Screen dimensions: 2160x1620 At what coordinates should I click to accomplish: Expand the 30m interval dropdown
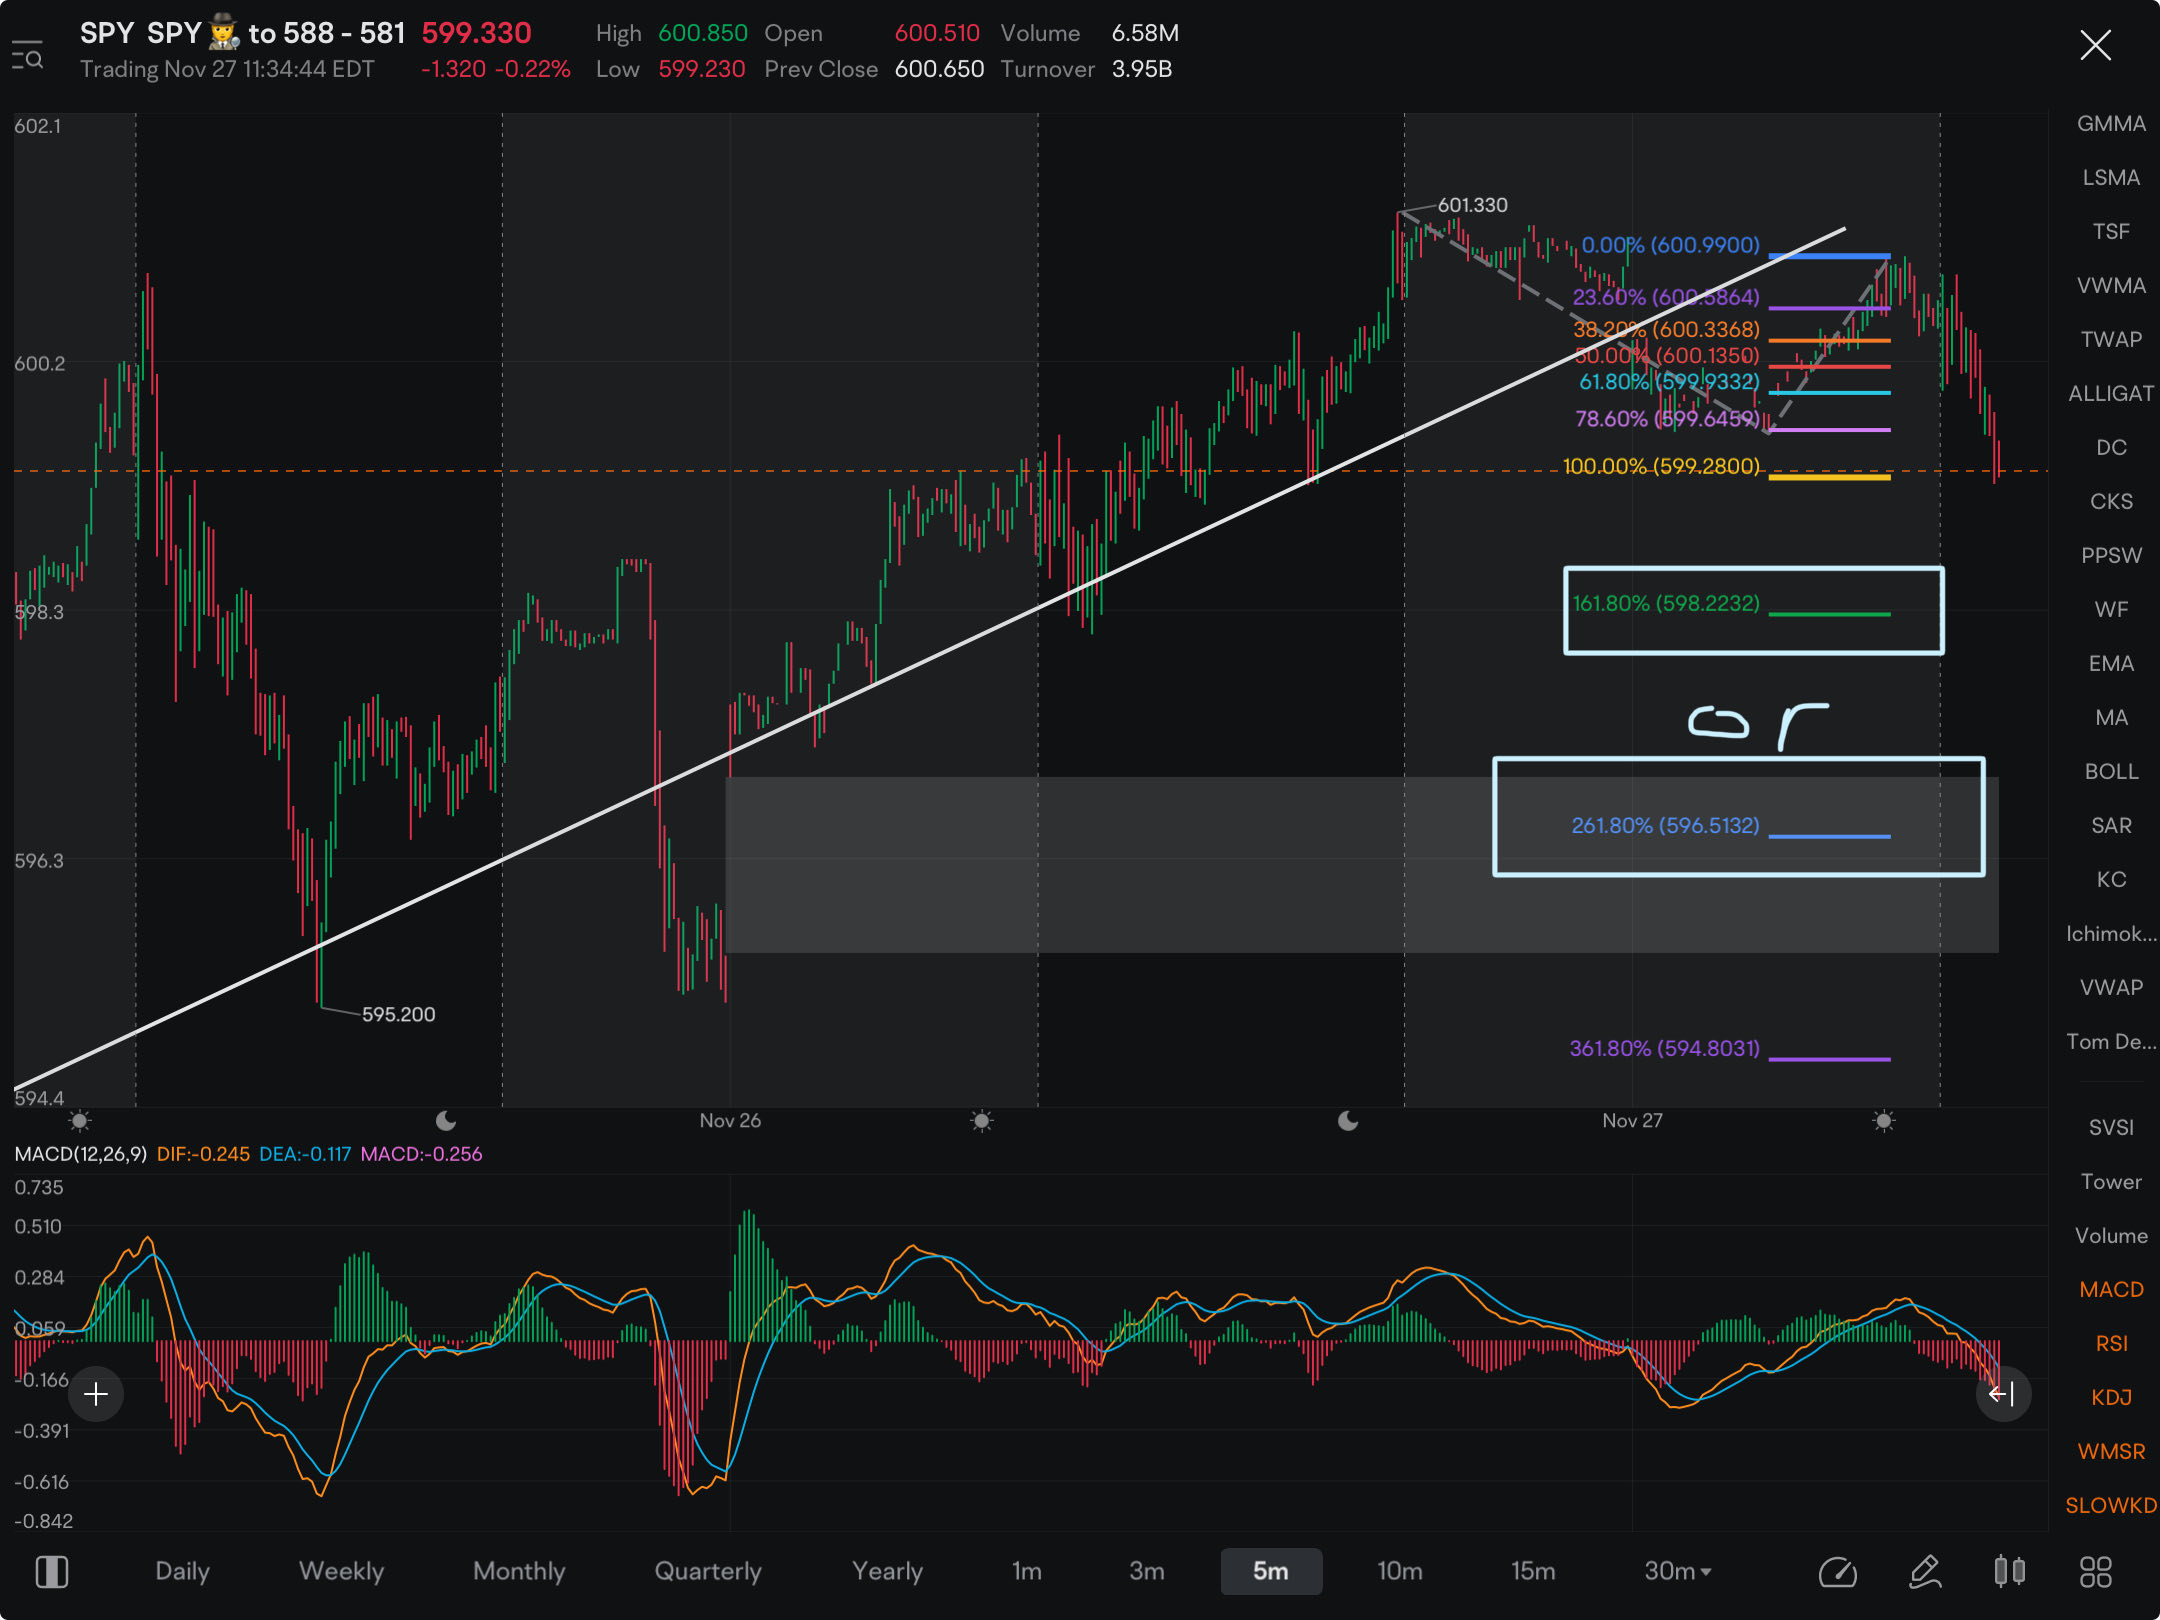[x=1678, y=1571]
